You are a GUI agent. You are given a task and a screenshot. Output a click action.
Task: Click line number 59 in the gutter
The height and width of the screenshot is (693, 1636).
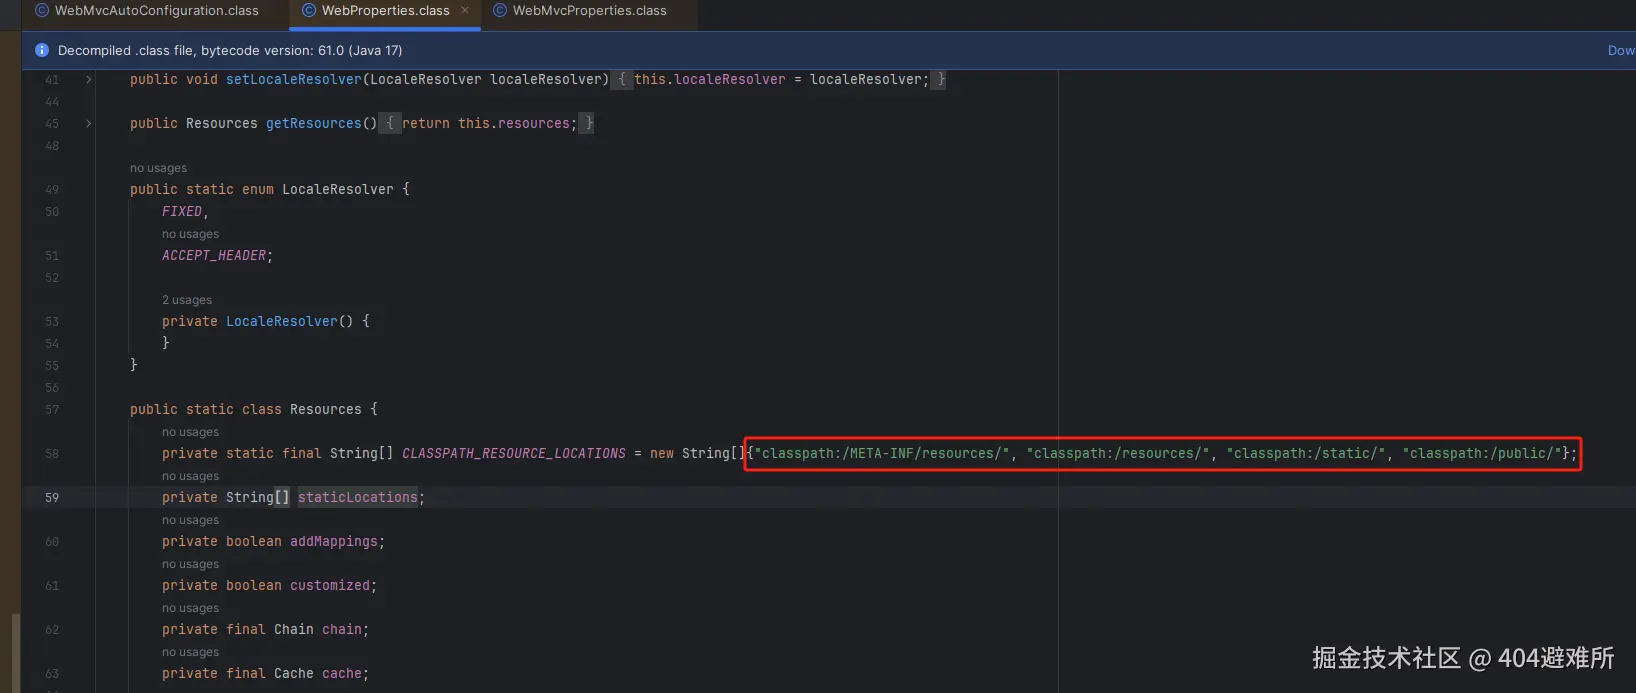point(52,497)
